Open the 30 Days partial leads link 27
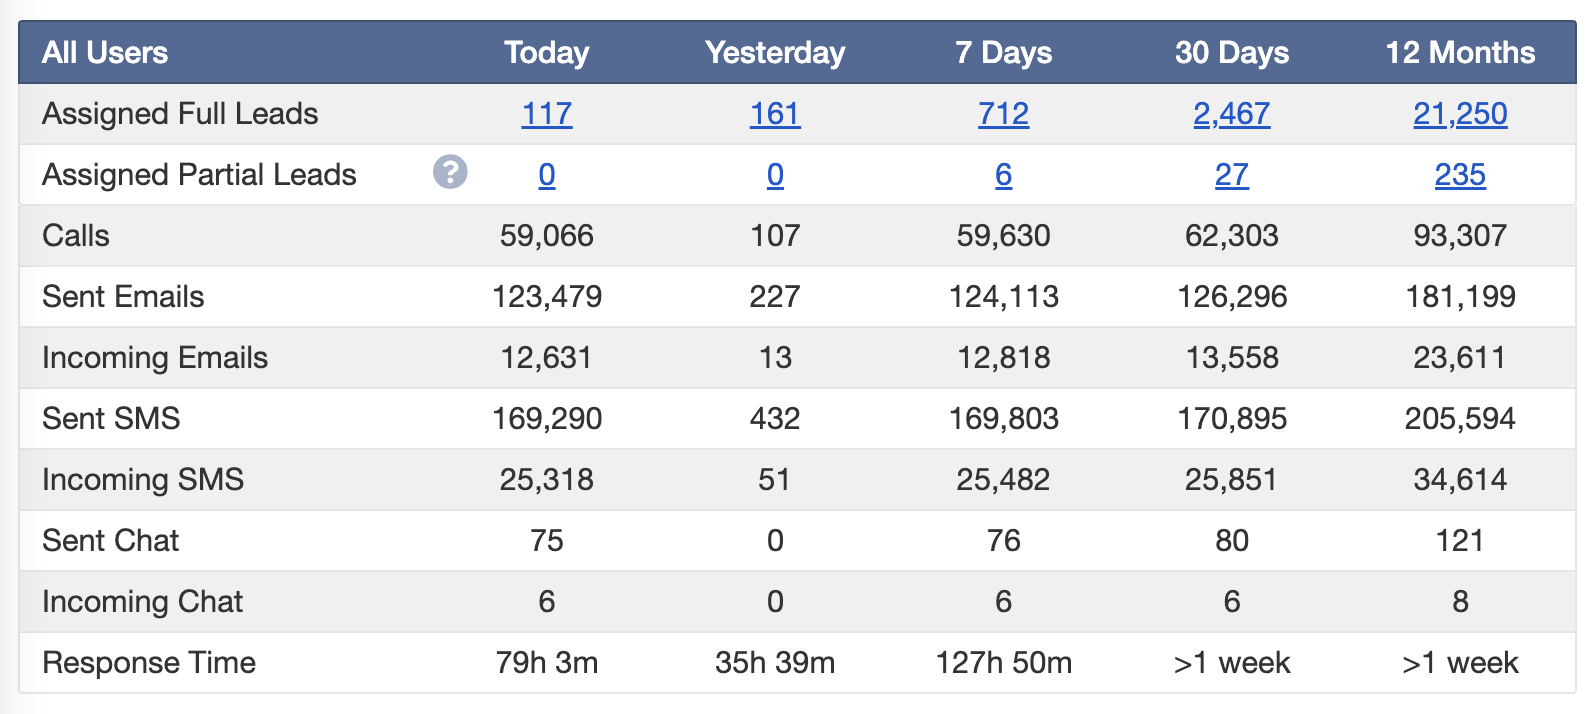This screenshot has width=1596, height=714. click(1232, 175)
